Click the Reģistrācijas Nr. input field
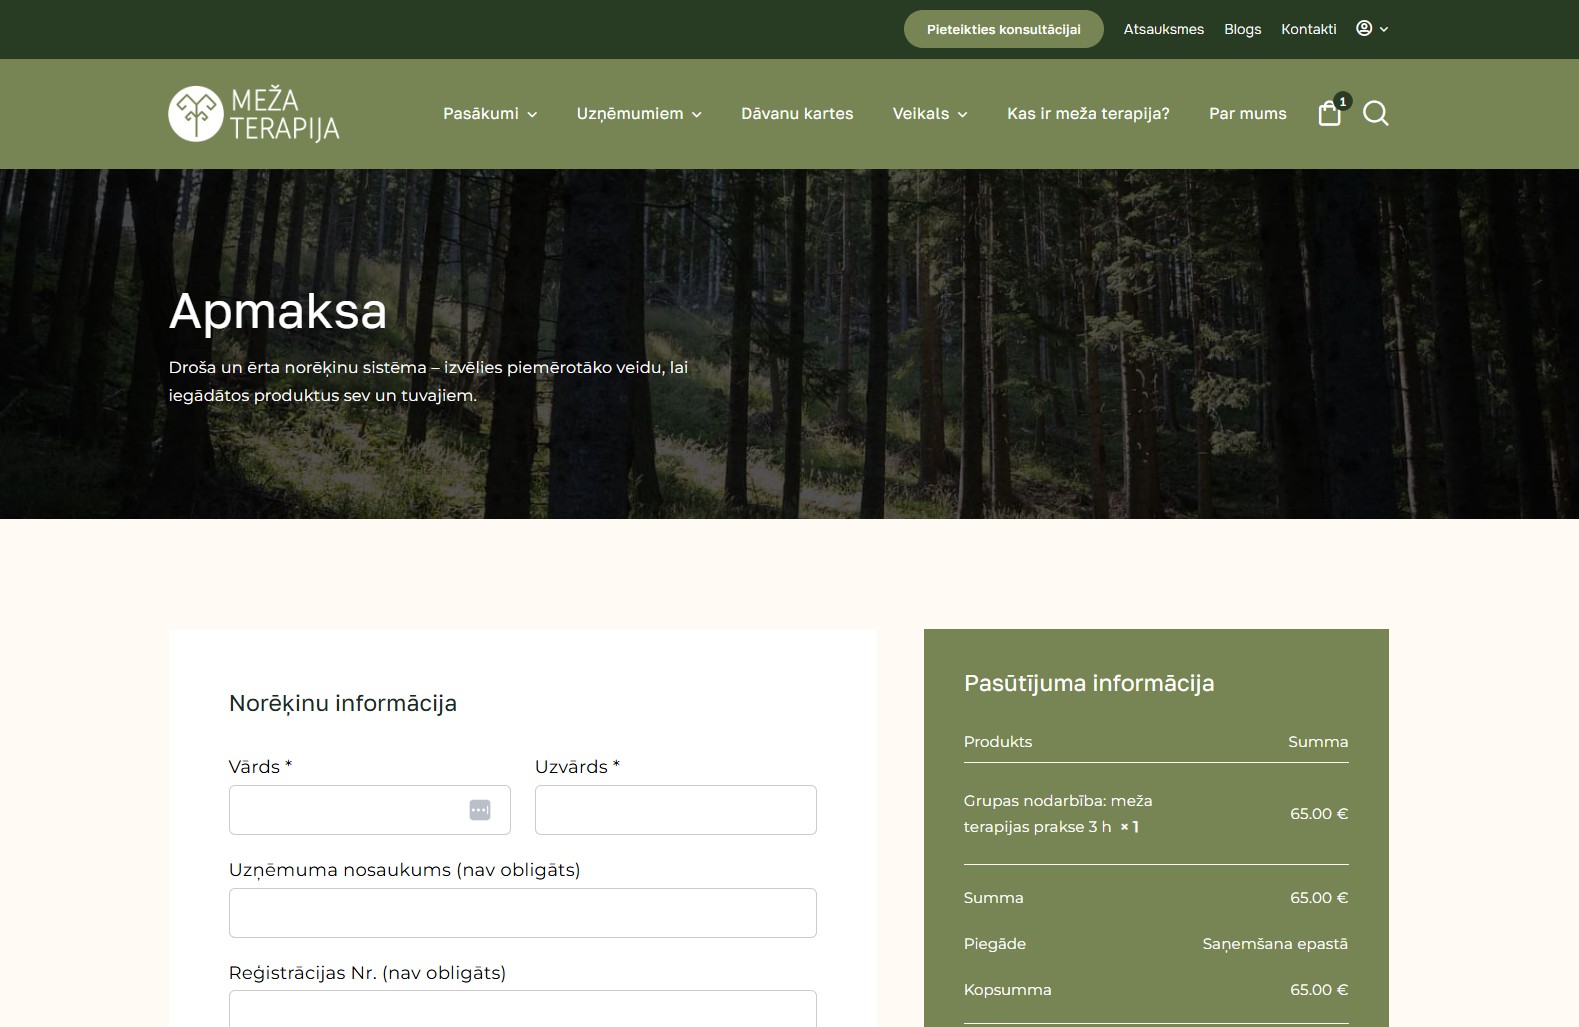Screen dimensions: 1579x1027 pos(522,1008)
